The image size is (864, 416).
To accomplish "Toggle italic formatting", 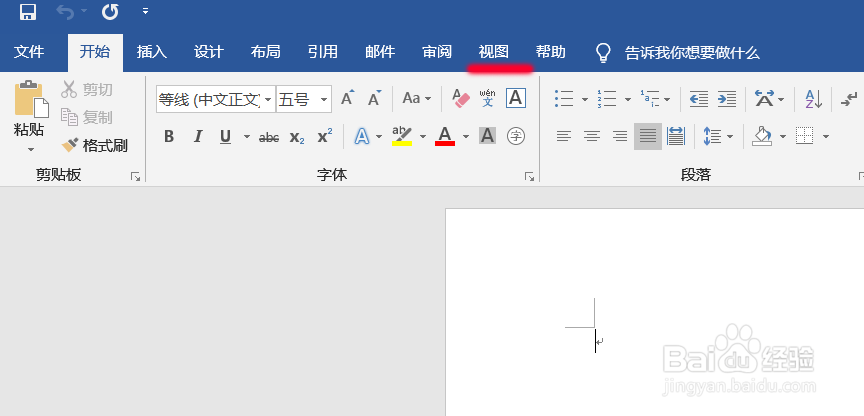I will (x=198, y=136).
